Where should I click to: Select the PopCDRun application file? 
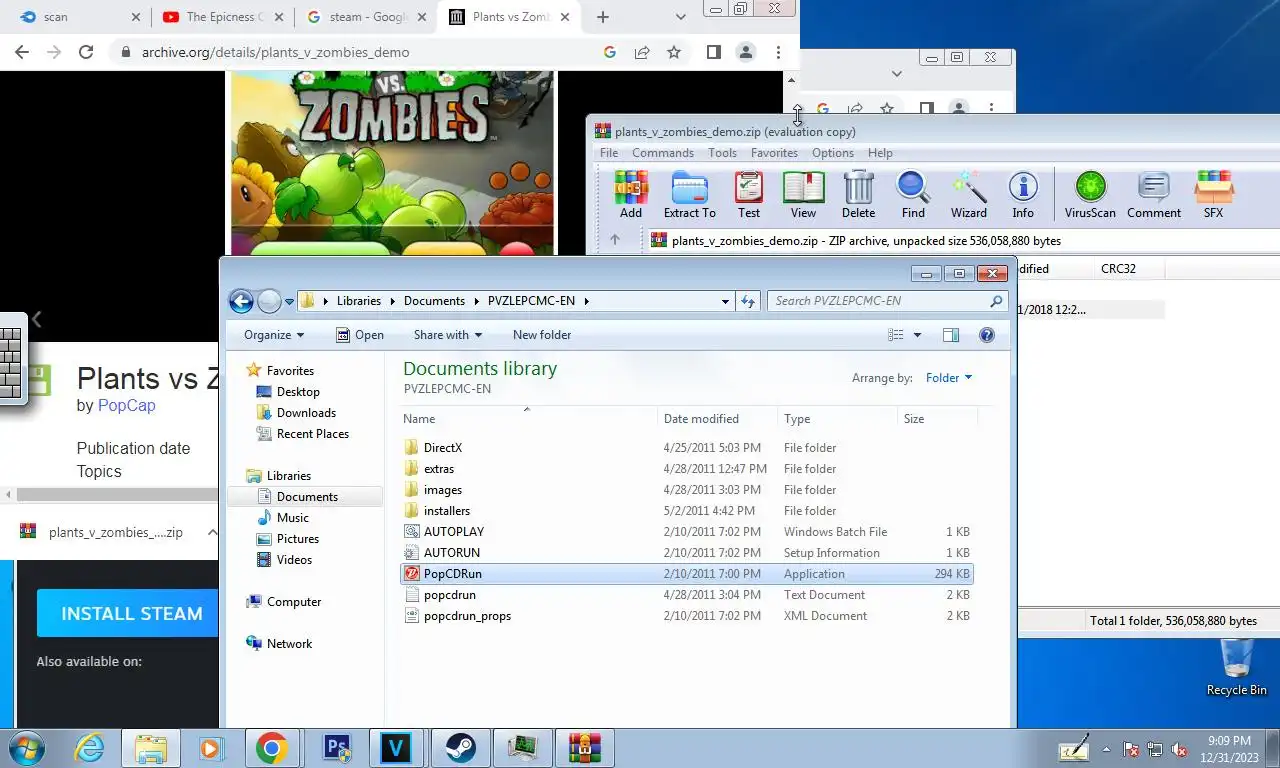(686, 574)
